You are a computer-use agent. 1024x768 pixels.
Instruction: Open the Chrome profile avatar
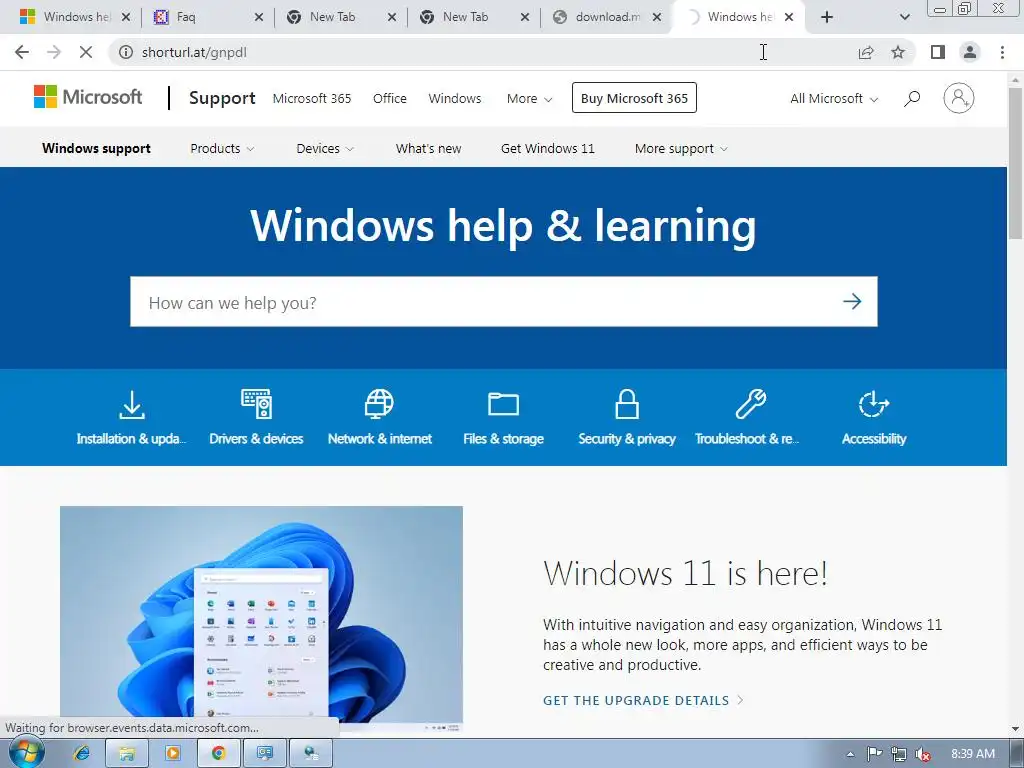970,52
